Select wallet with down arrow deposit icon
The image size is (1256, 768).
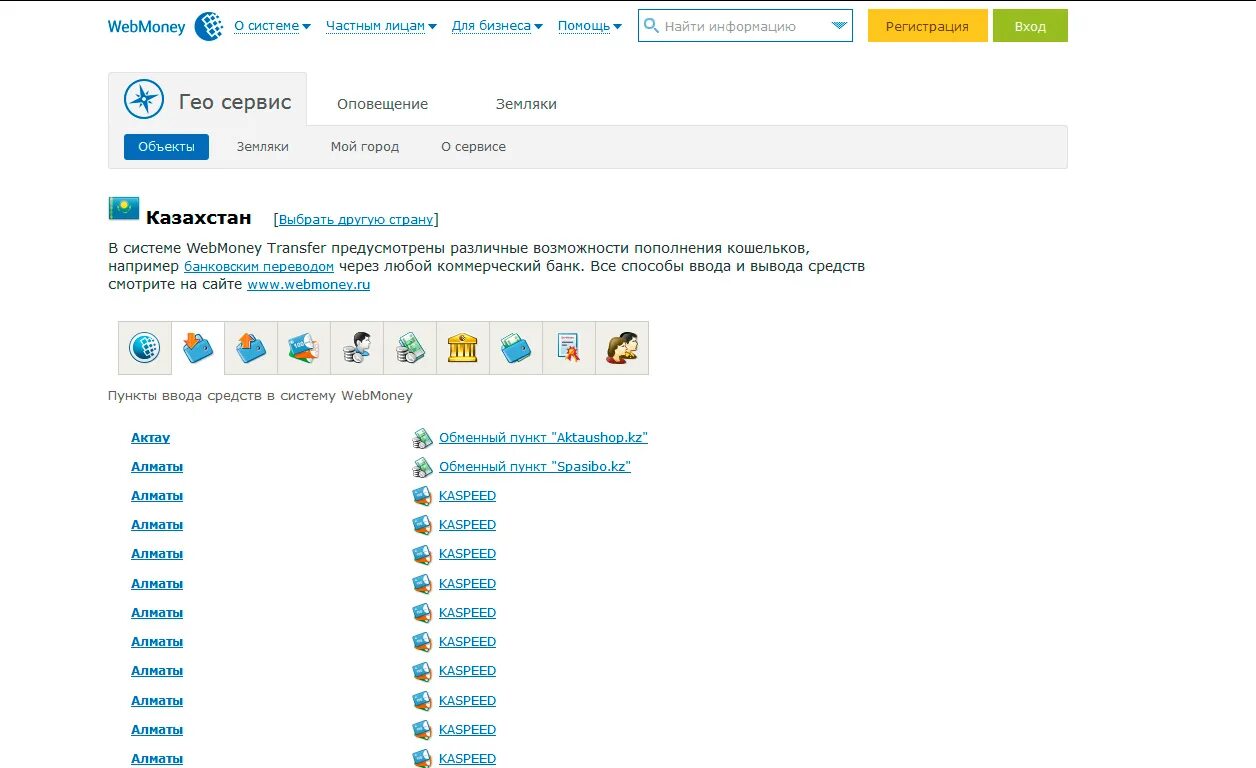click(198, 348)
